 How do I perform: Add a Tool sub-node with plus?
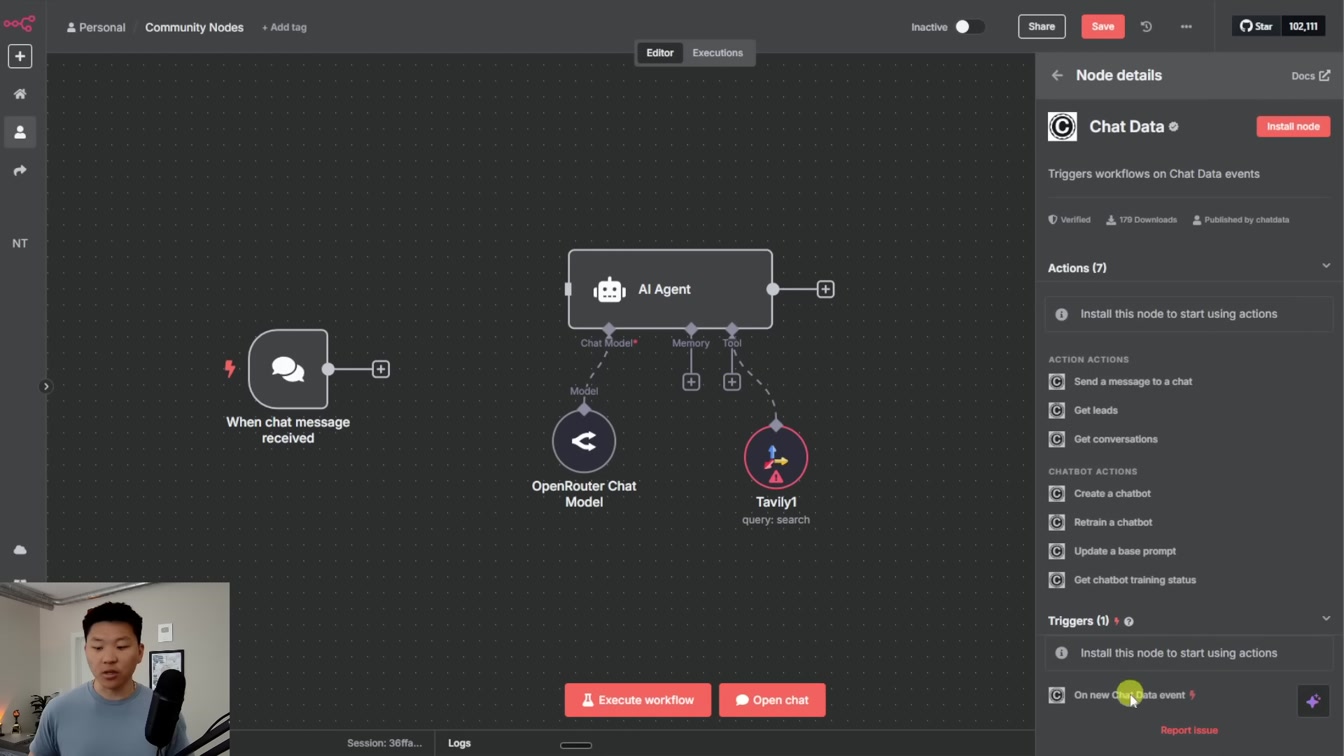pos(732,382)
